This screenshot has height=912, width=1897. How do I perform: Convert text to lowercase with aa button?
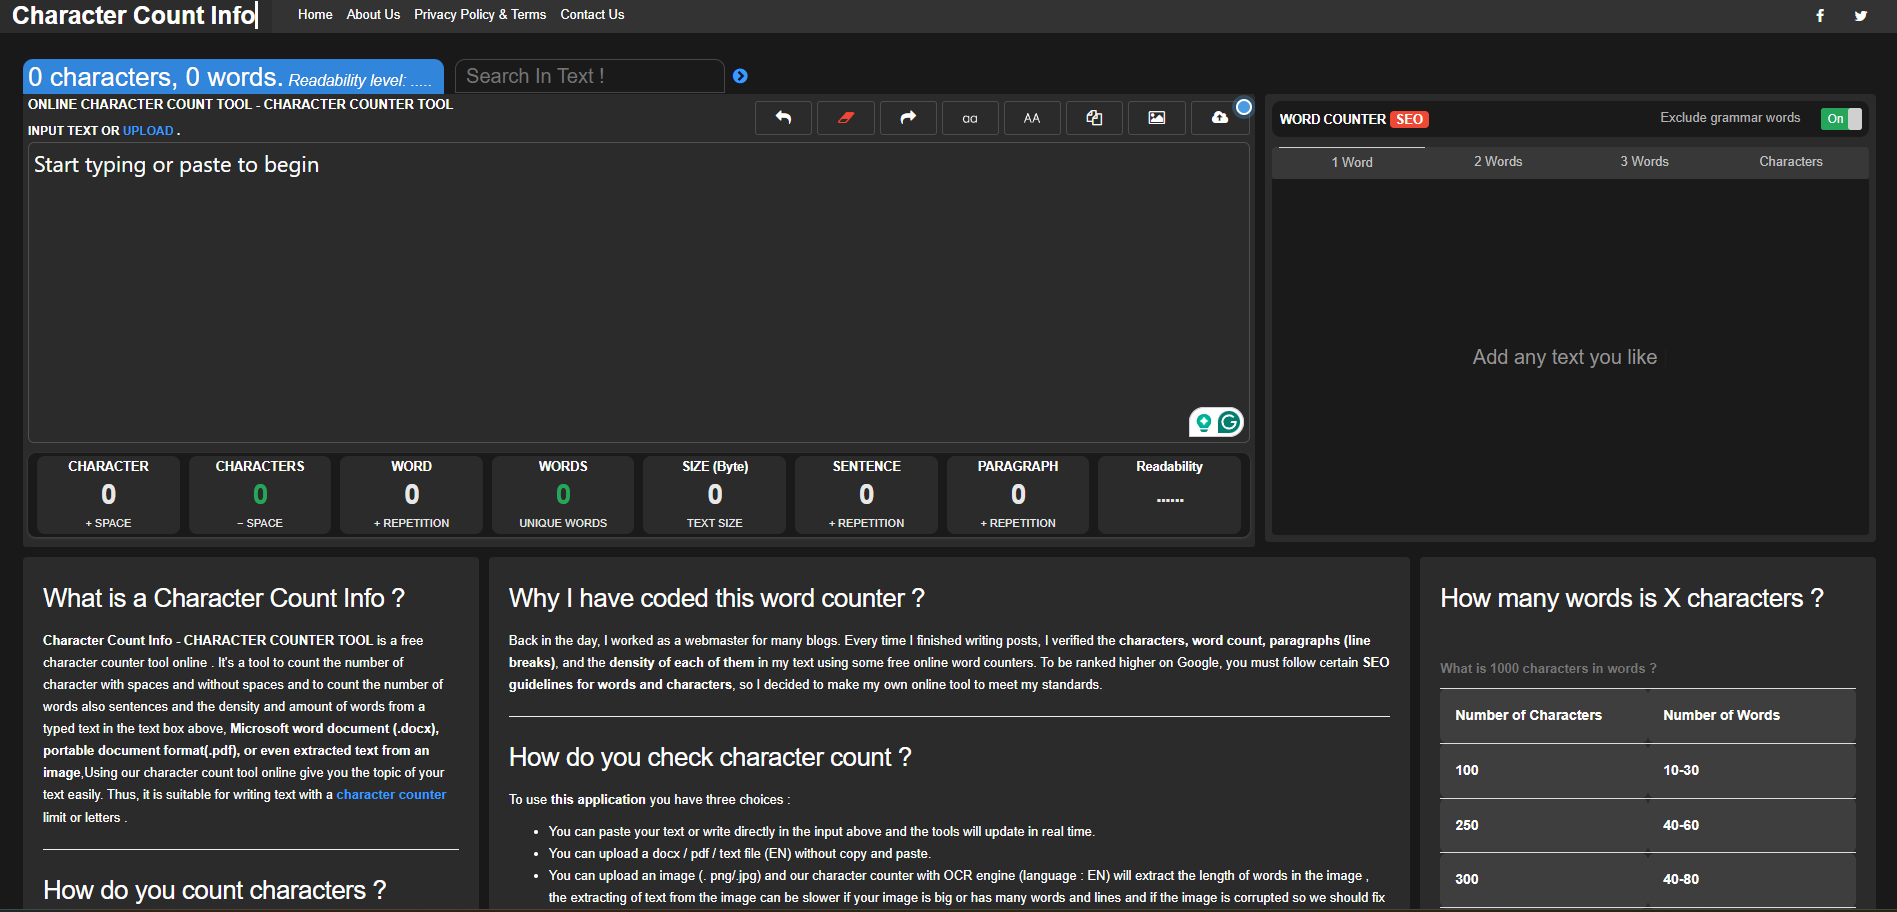pyautogui.click(x=970, y=118)
